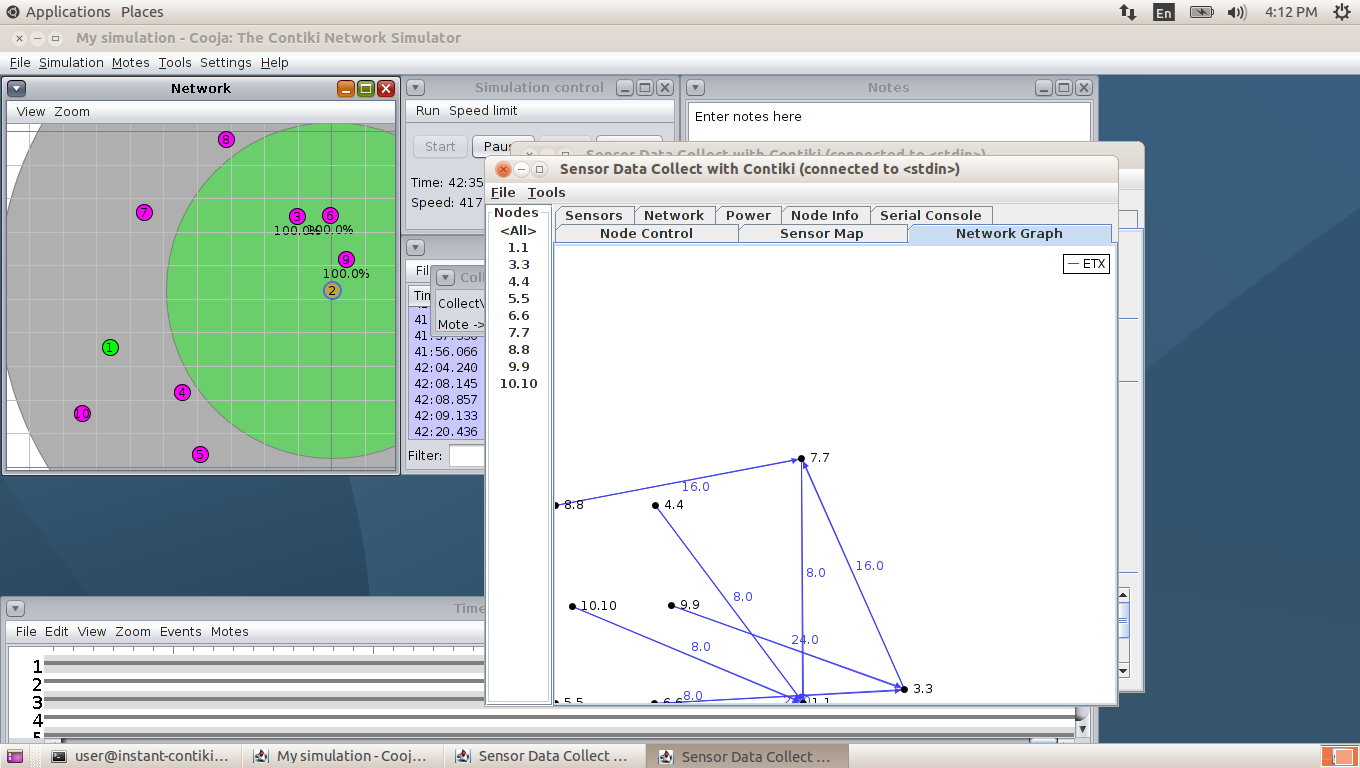Screen dimensions: 1360x768
Task: Switch to the Sensor Map tab
Action: 822,233
